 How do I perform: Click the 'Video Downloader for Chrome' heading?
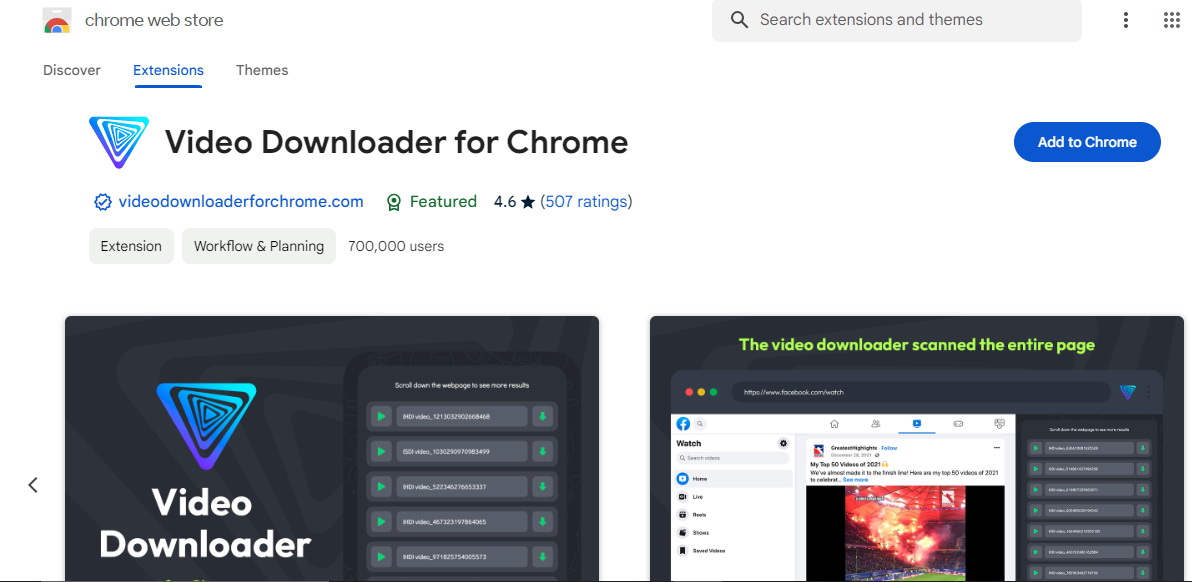click(x=396, y=142)
